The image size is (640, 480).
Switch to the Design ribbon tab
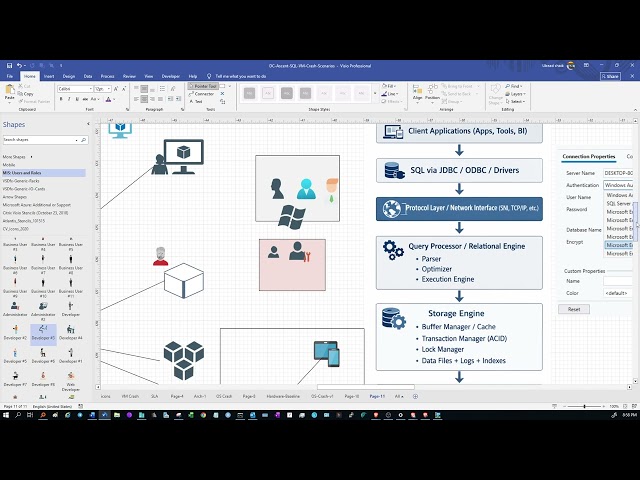[x=69, y=76]
